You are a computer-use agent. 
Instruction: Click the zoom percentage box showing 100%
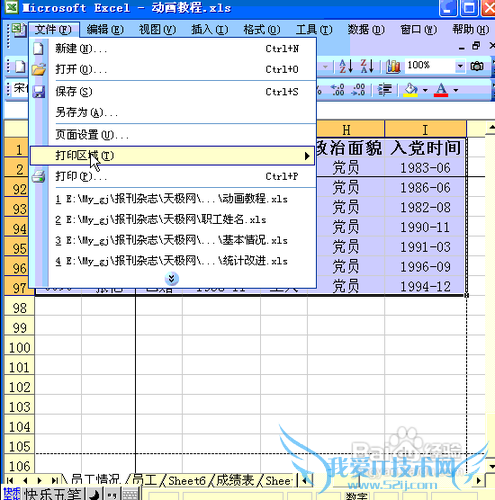(x=430, y=66)
